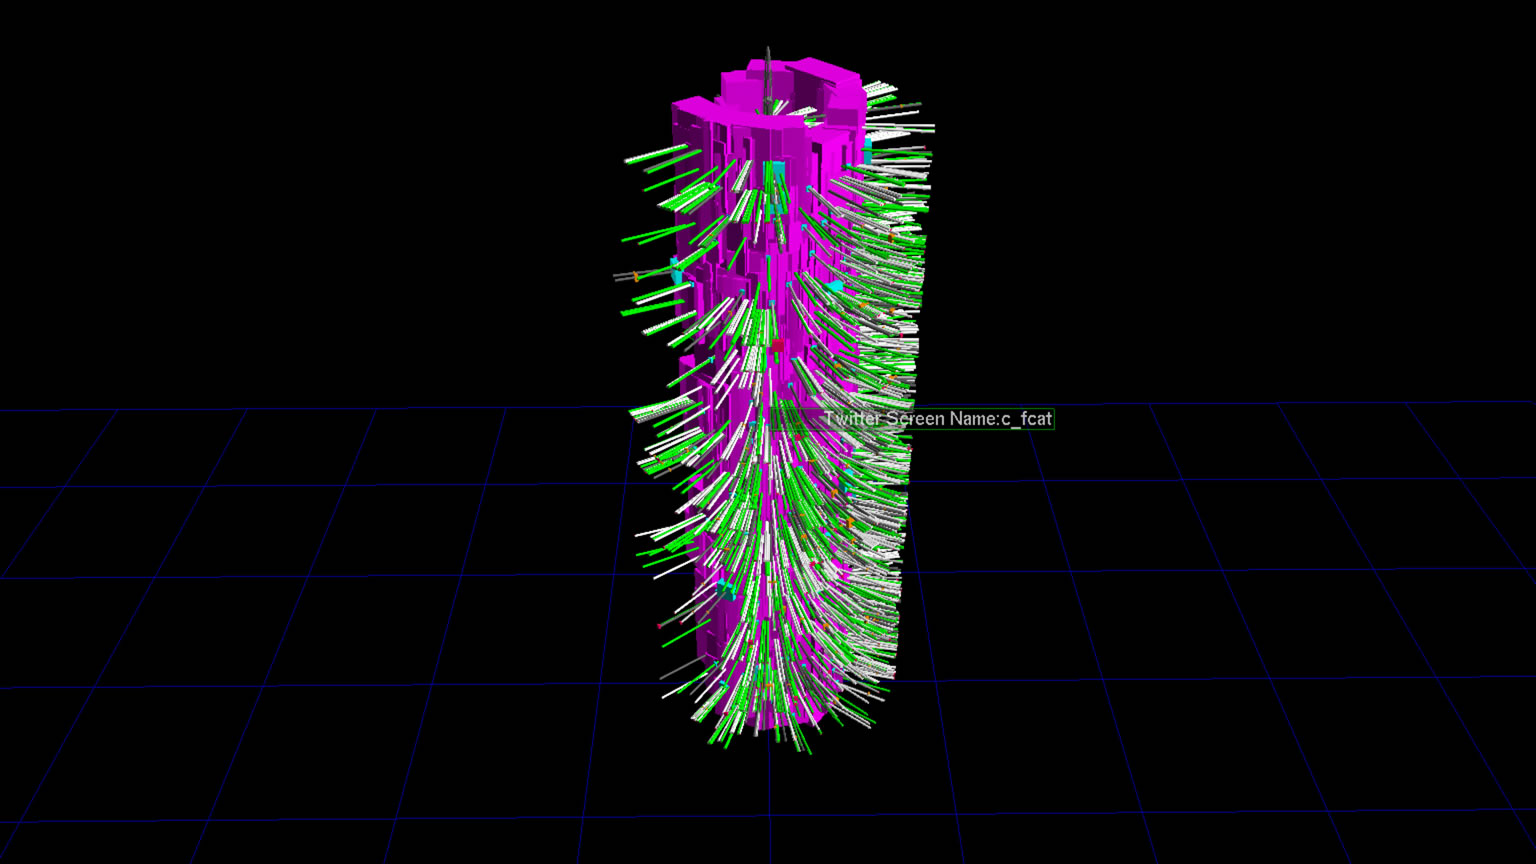Select the cyan block at tower's upper-right edge
This screenshot has height=864, width=1536.
point(867,152)
